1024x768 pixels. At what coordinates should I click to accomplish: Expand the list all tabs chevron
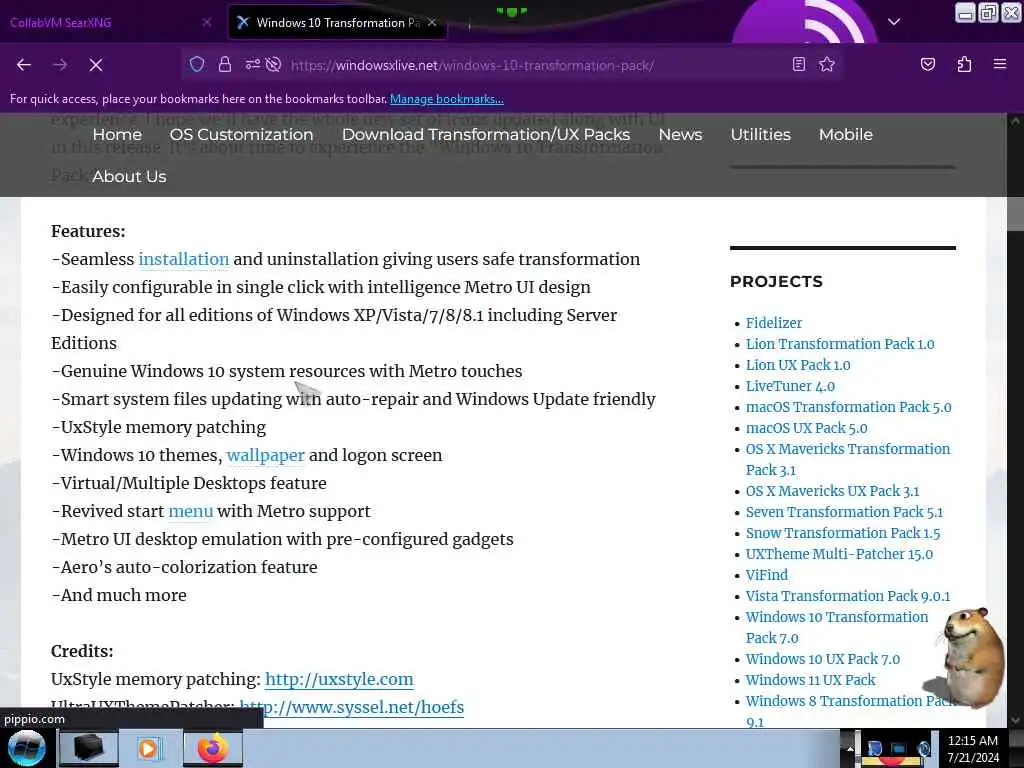(x=894, y=22)
